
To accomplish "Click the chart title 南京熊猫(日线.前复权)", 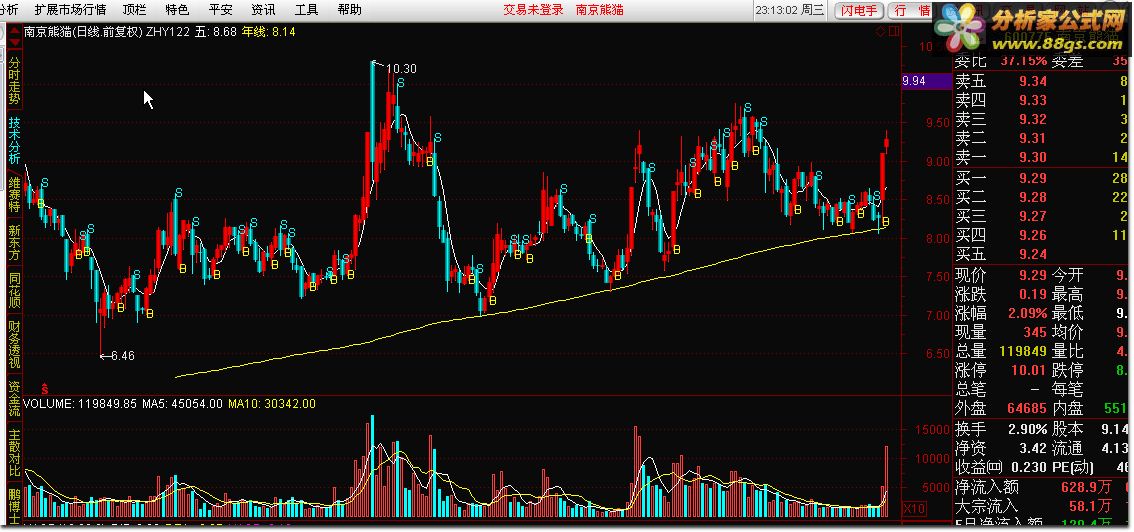I will click(x=82, y=32).
